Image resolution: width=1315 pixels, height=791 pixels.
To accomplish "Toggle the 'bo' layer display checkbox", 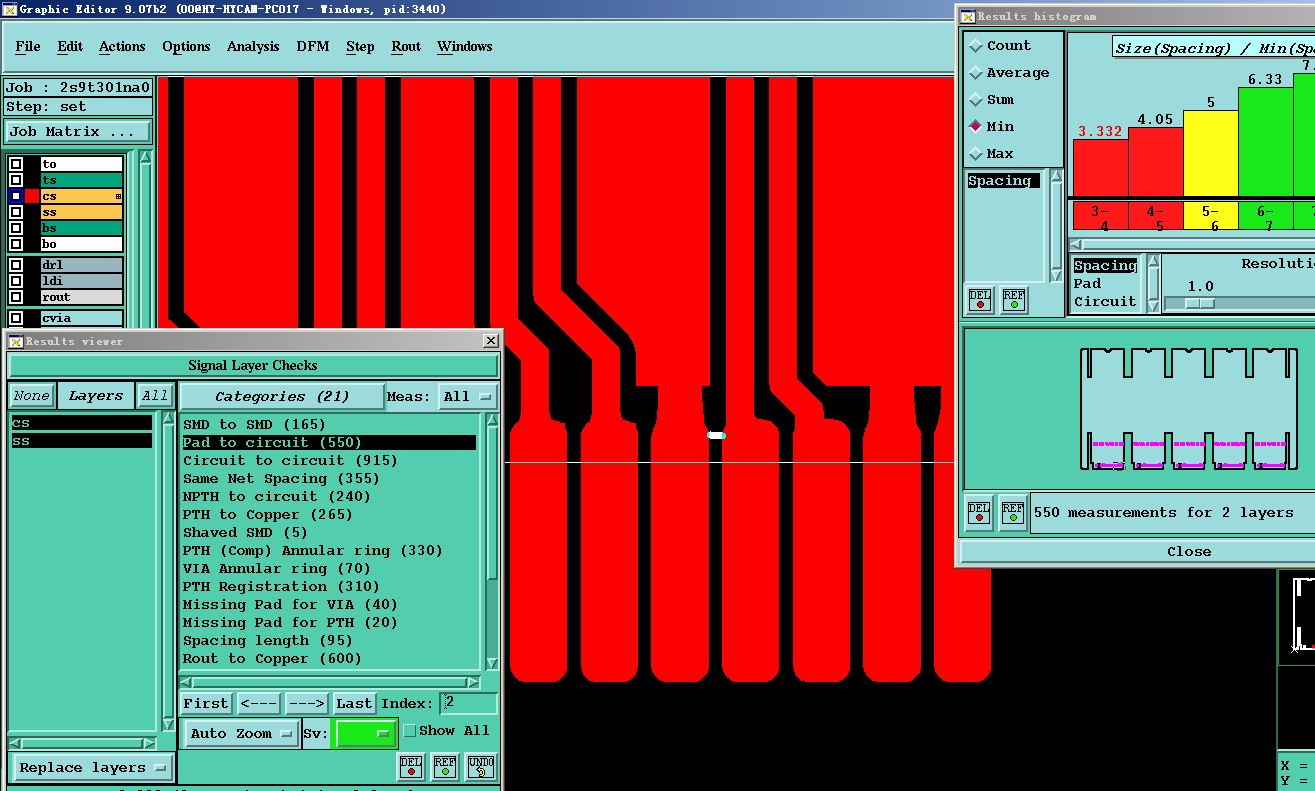I will click(16, 244).
